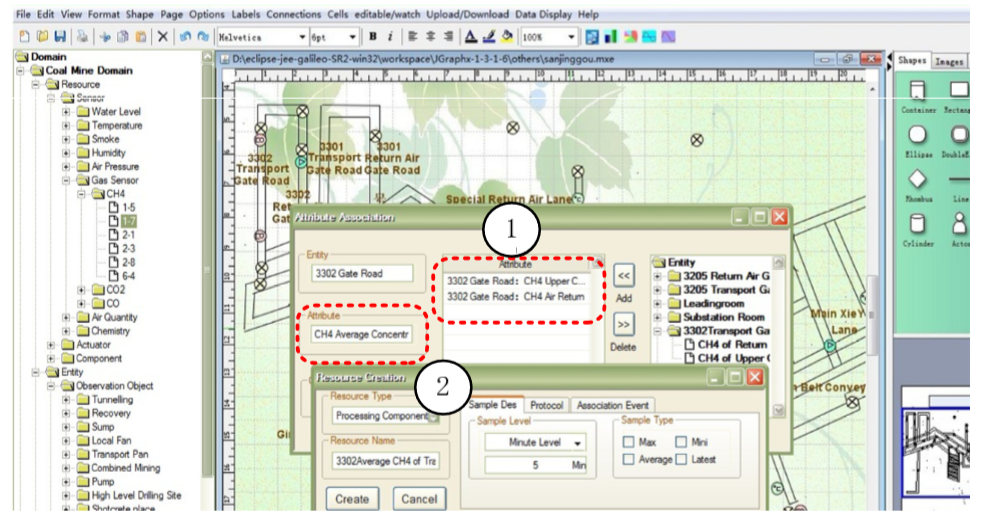The image size is (987, 514).
Task: Click the Resource Name input field
Action: click(x=384, y=460)
